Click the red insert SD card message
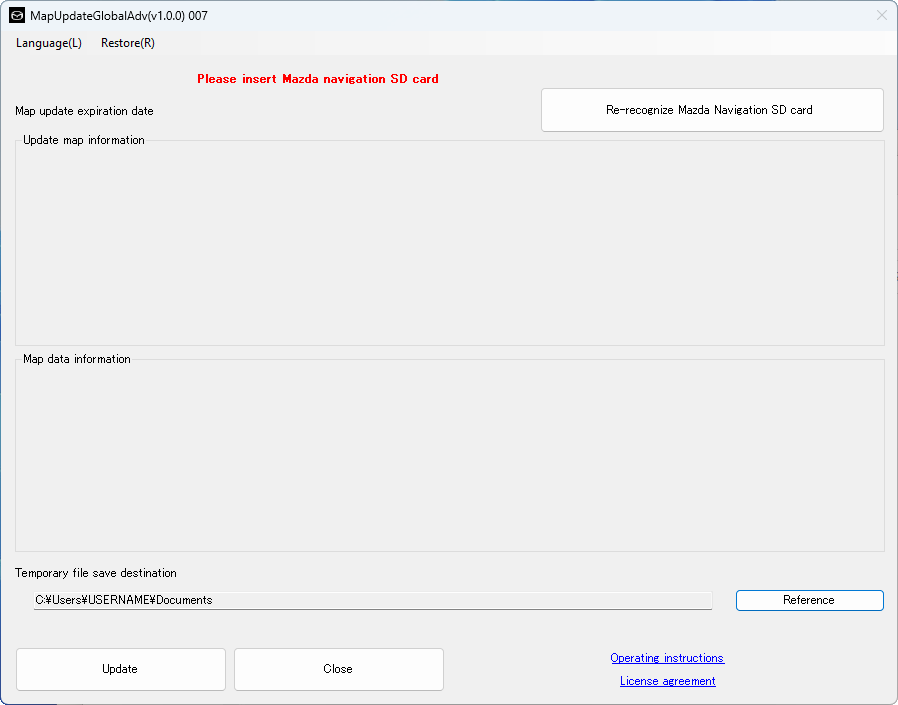 317,79
